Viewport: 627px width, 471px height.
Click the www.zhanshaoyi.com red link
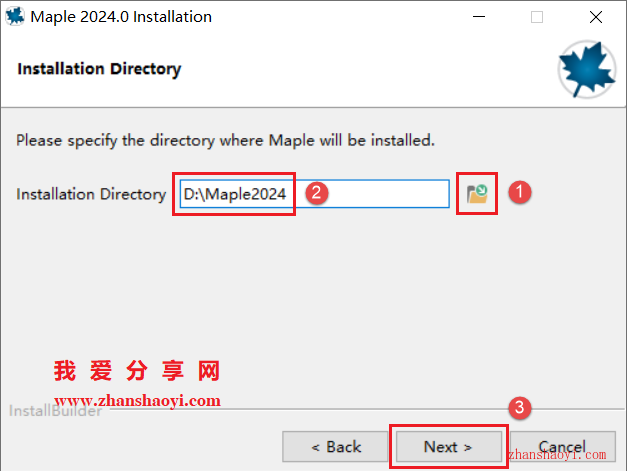tap(137, 400)
